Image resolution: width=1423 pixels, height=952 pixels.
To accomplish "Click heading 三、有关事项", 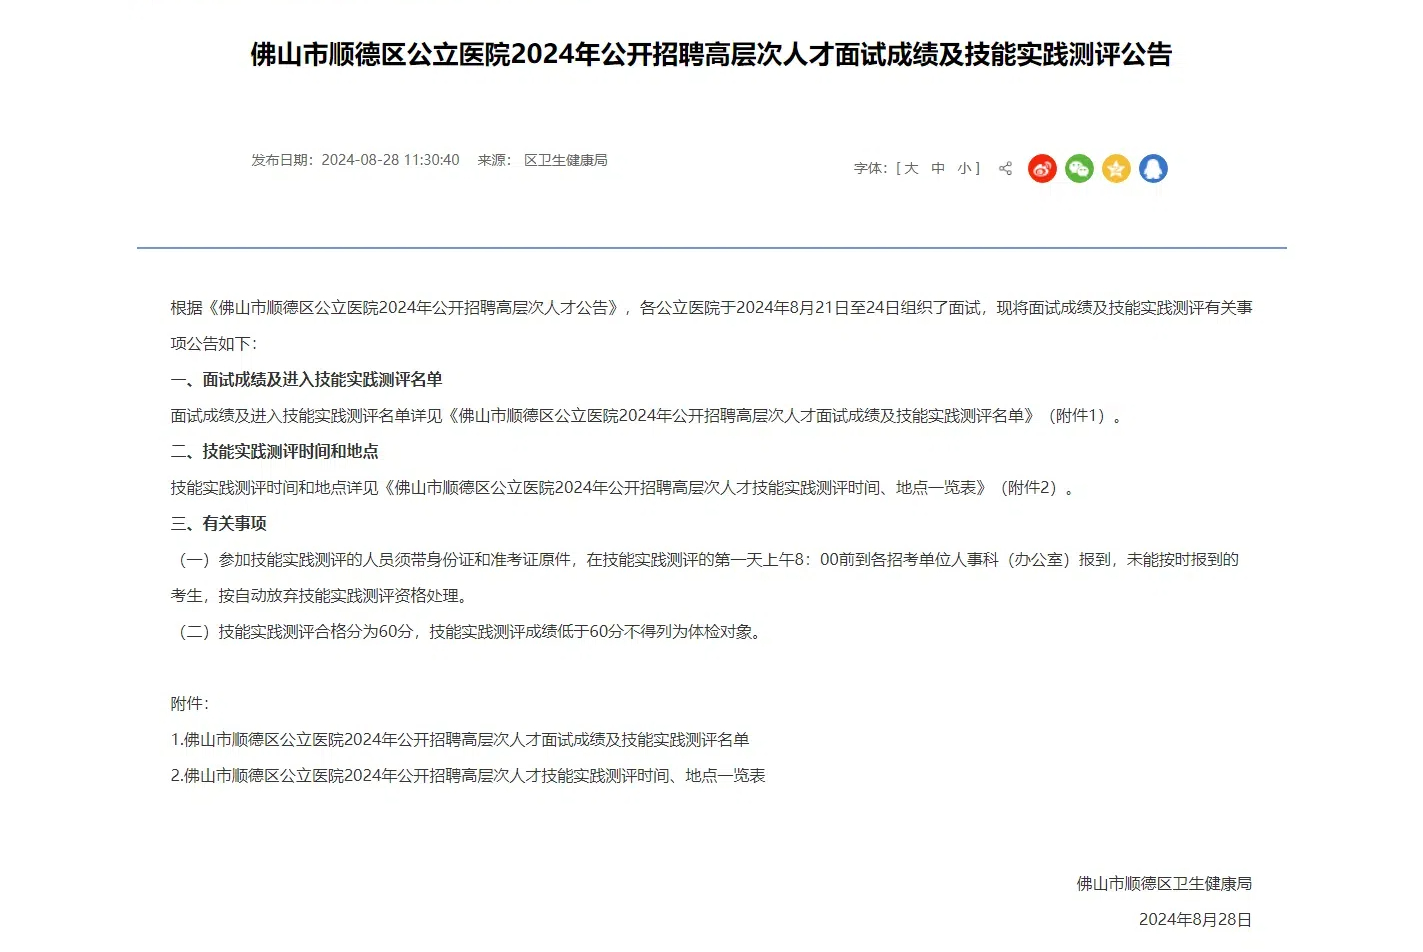I will click(x=218, y=524).
